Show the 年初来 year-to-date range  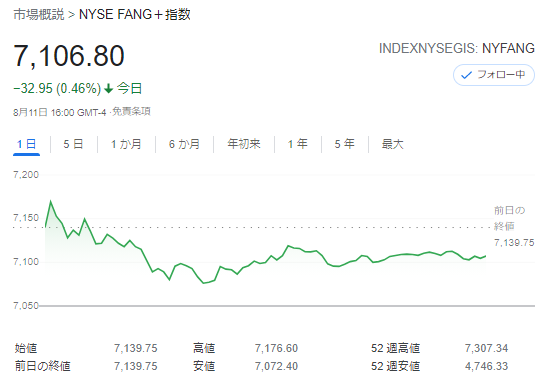point(244,144)
